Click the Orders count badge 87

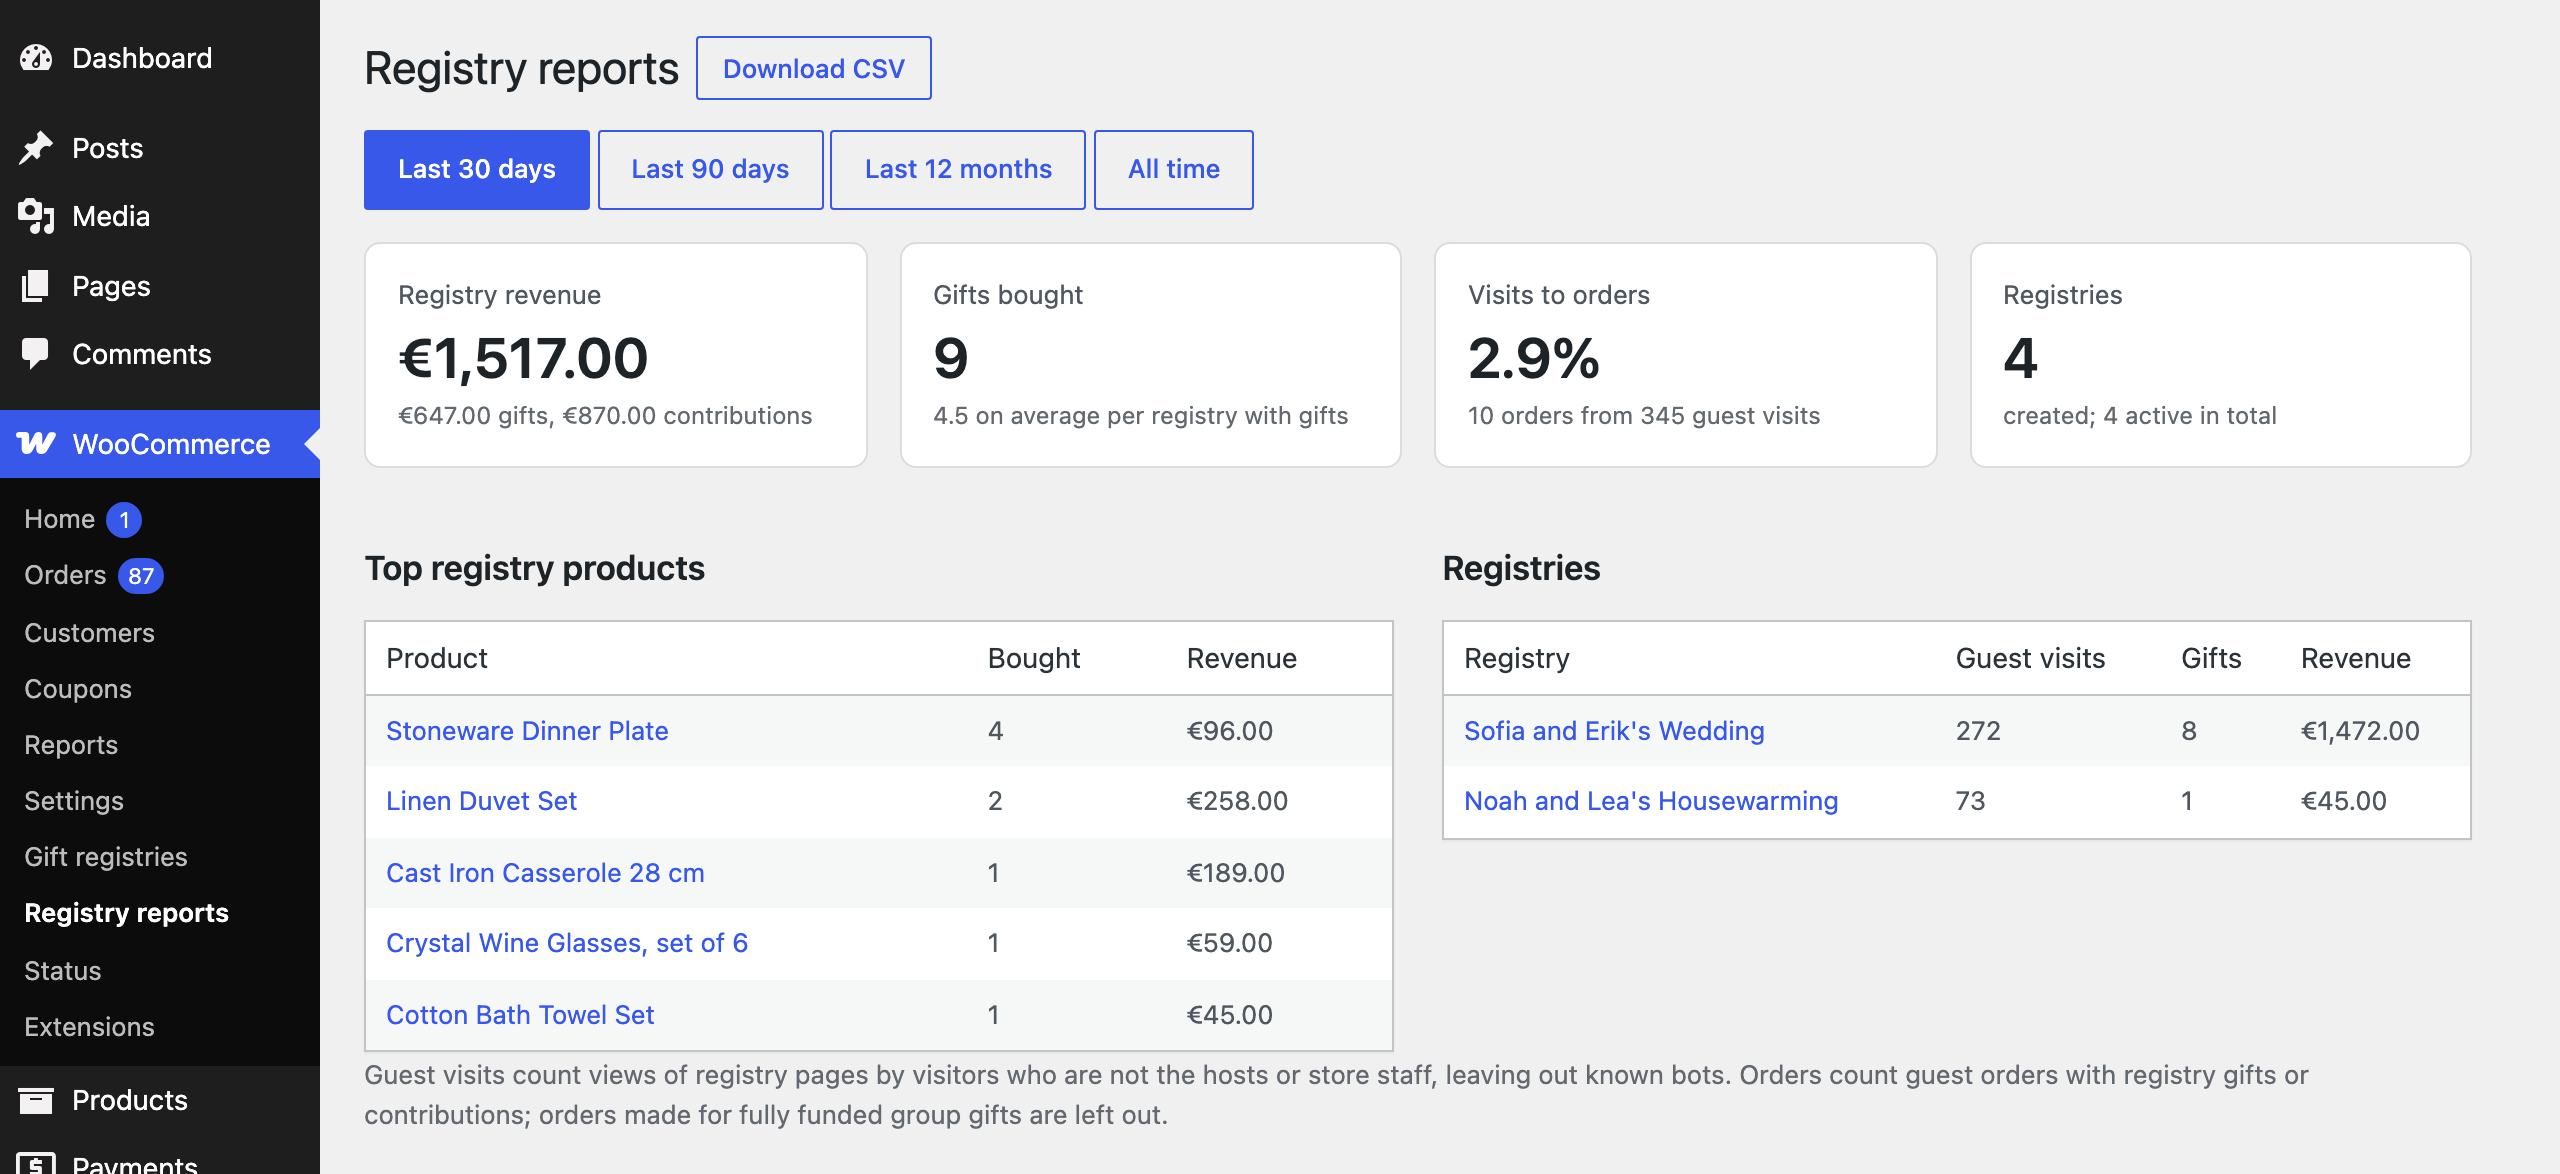pos(141,576)
